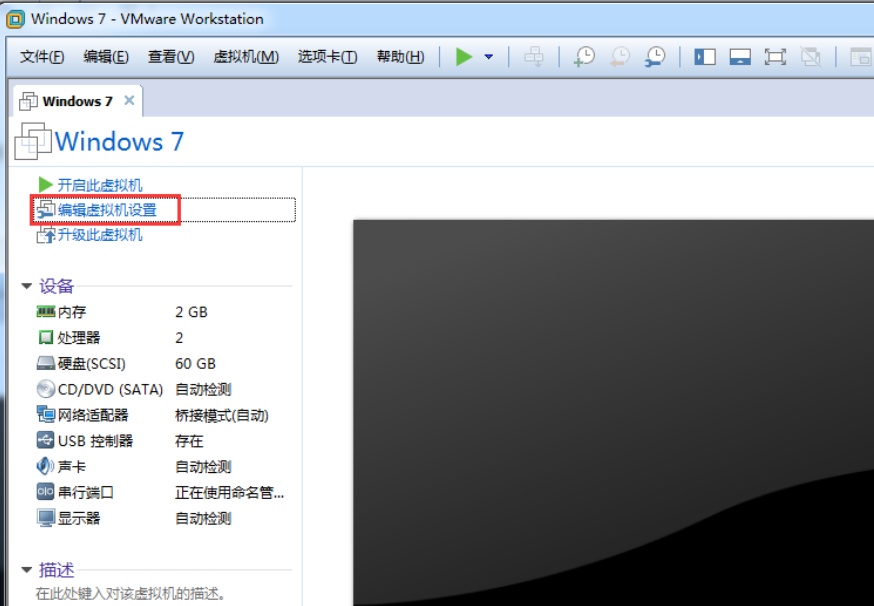
Task: Click the send Ctrl+Alt+Del toolbar icon
Action: tap(534, 56)
